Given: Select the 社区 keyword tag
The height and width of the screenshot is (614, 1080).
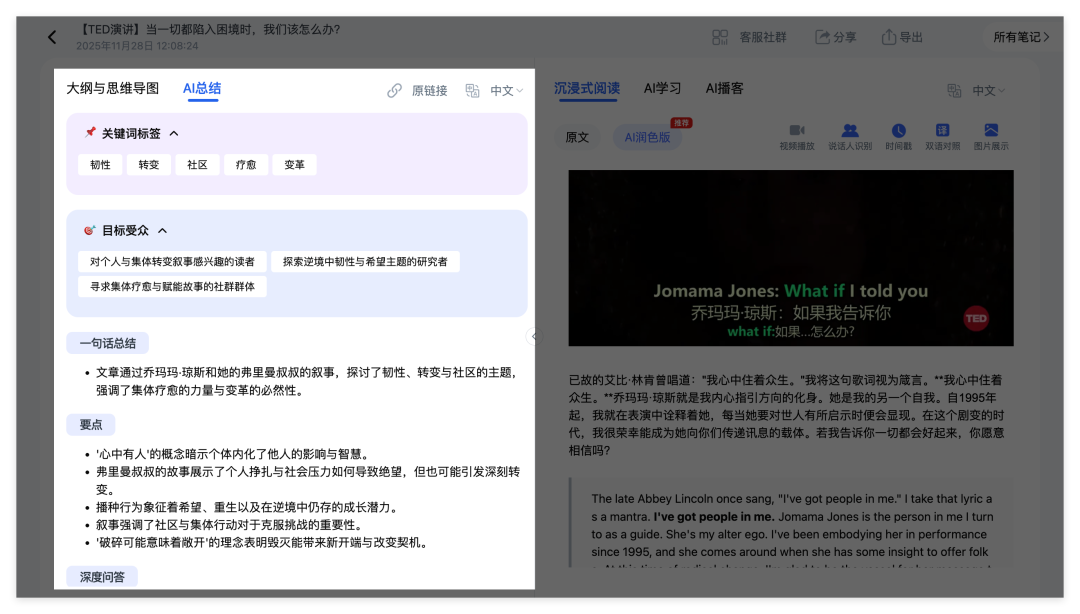Looking at the screenshot, I should (197, 165).
